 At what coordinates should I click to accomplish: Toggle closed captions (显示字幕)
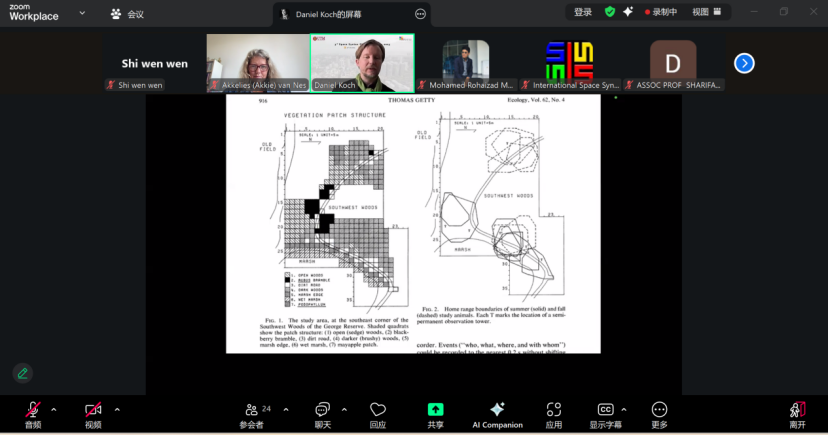tap(605, 411)
